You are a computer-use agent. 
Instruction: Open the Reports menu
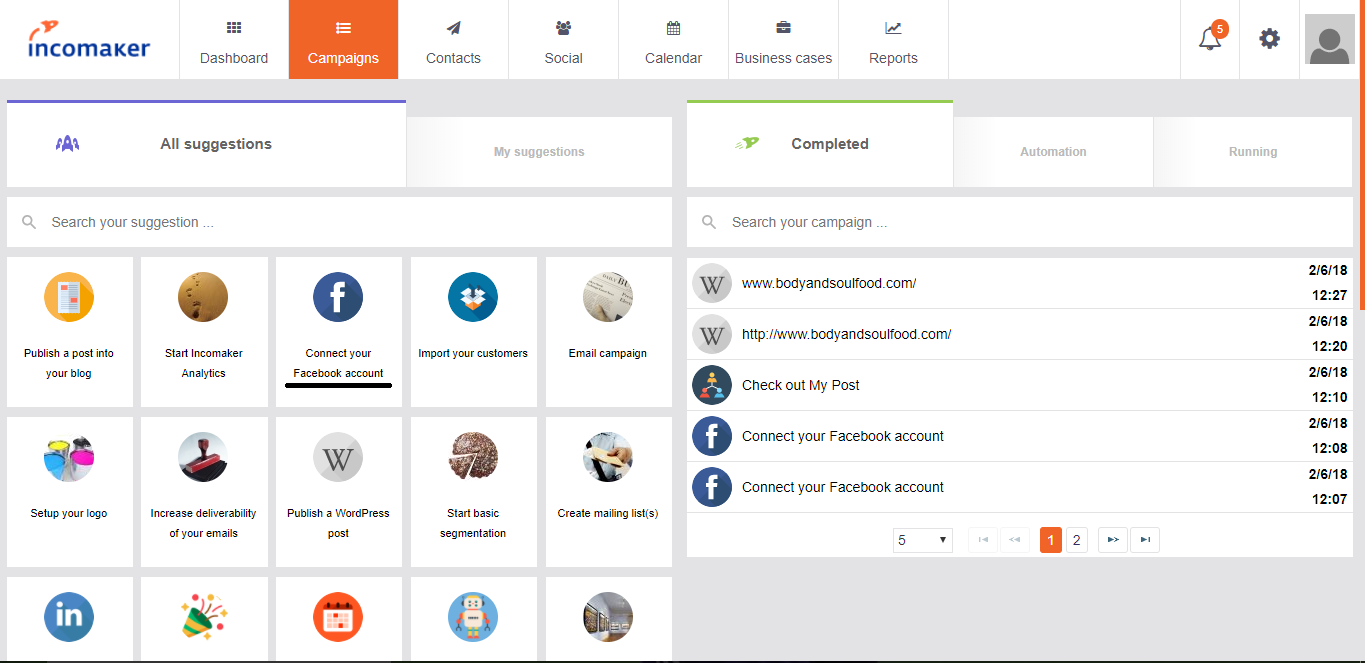coord(893,40)
